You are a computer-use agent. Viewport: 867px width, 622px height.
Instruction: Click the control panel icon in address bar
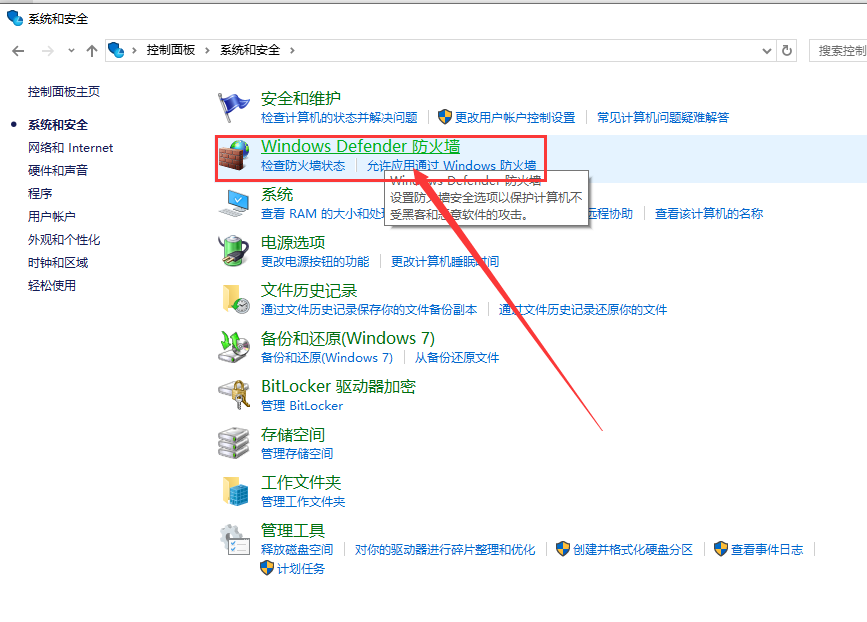116,50
